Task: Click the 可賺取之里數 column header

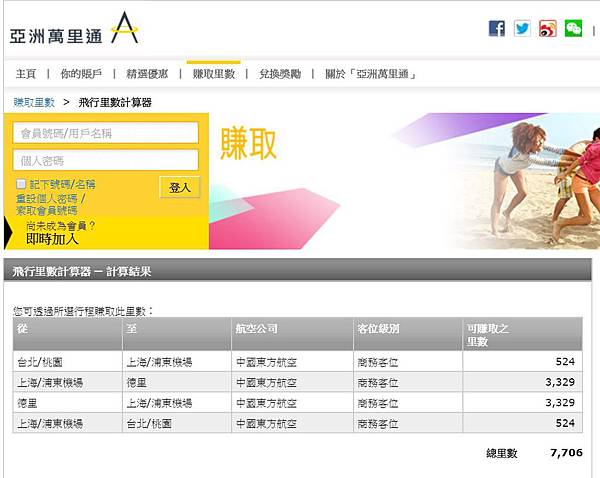Action: click(522, 334)
